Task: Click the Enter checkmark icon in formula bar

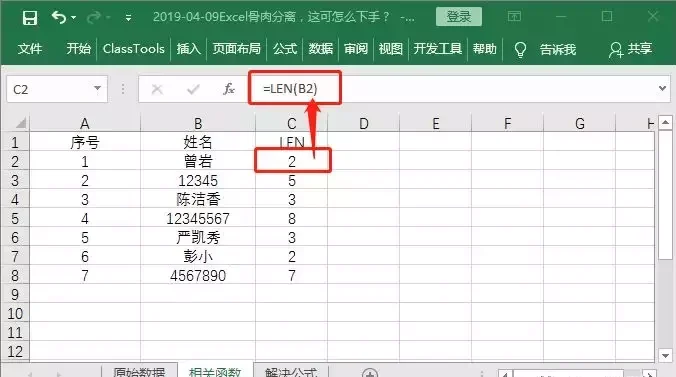Action: 193,89
